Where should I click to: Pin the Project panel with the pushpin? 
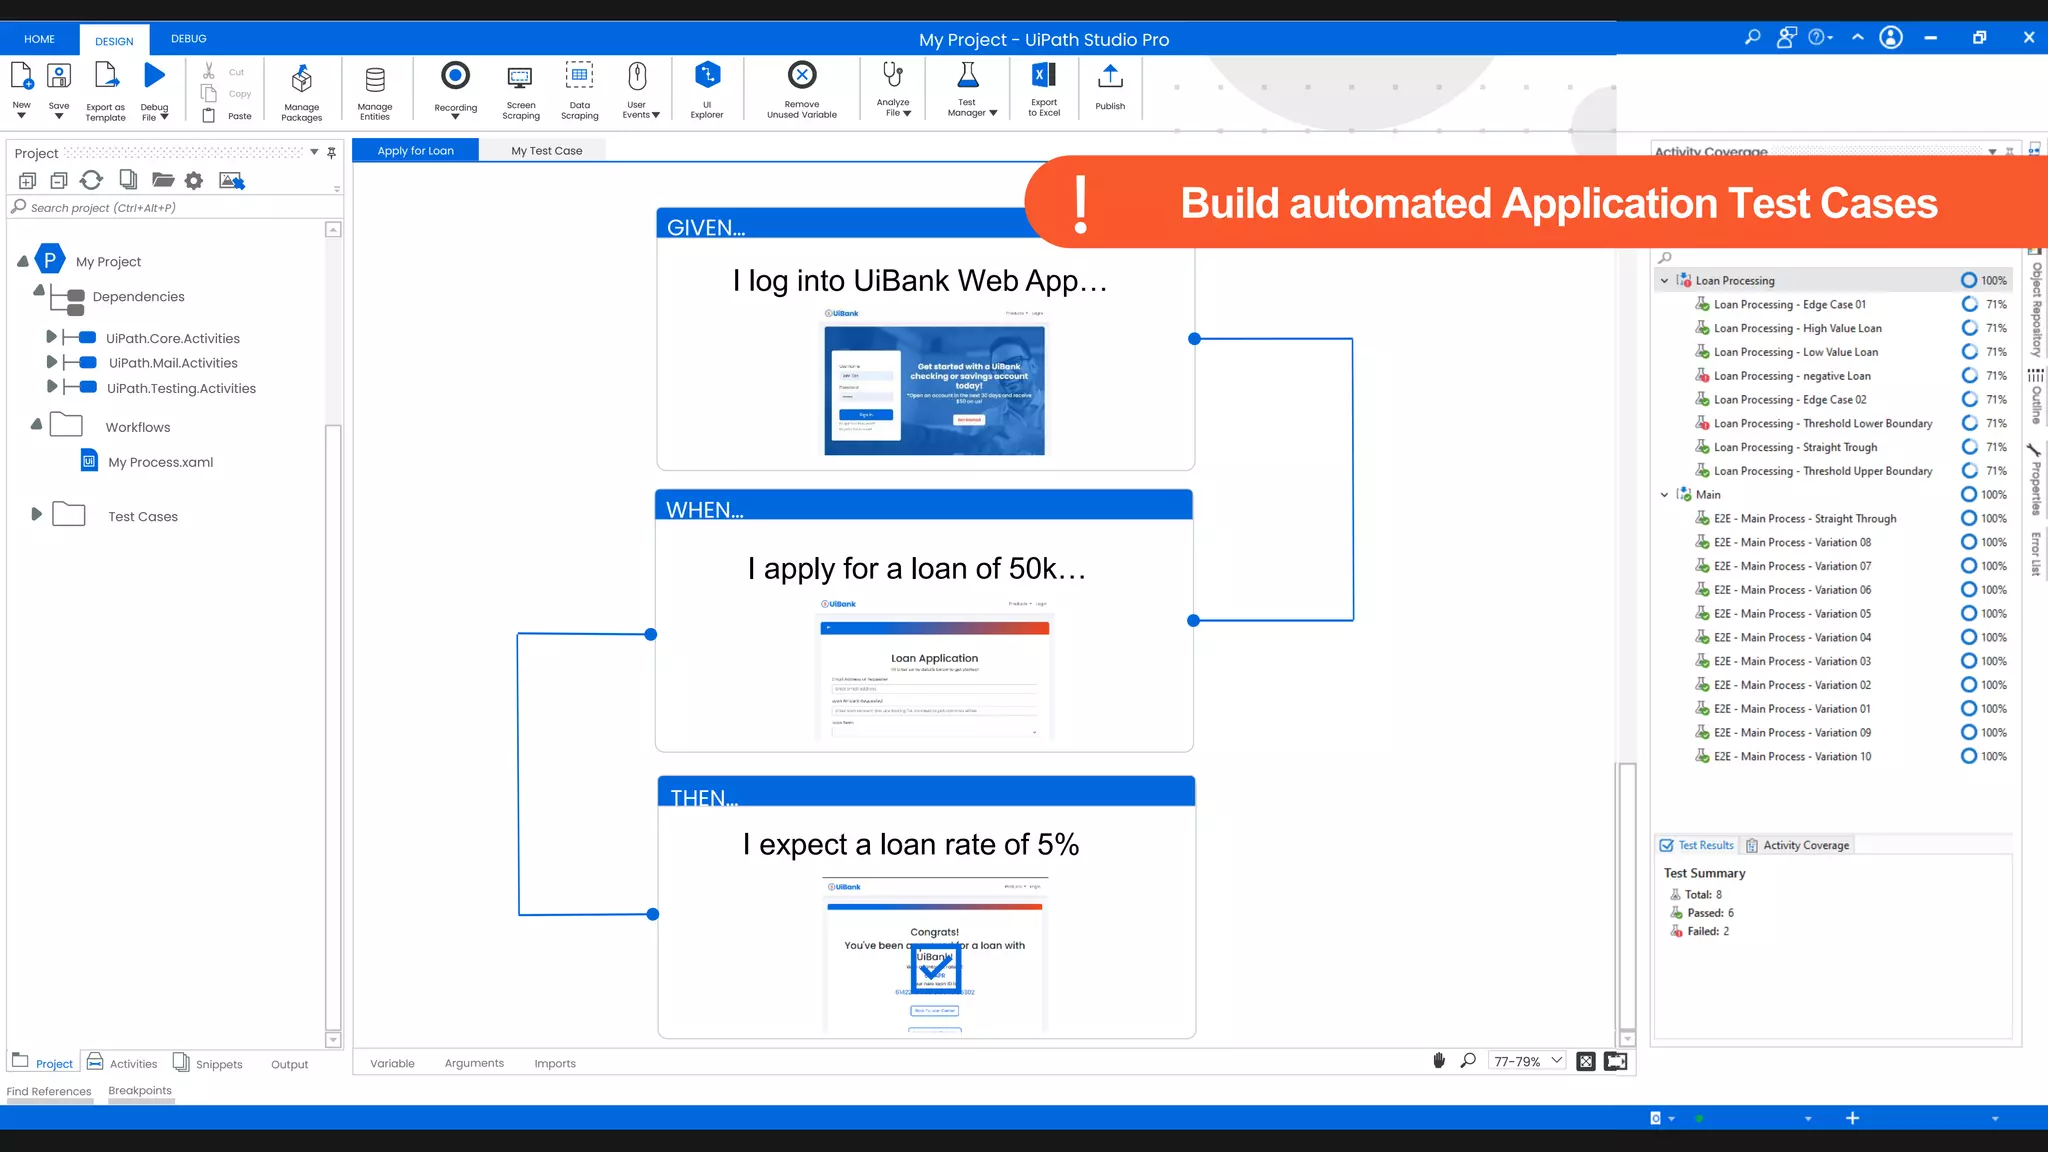[x=332, y=153]
